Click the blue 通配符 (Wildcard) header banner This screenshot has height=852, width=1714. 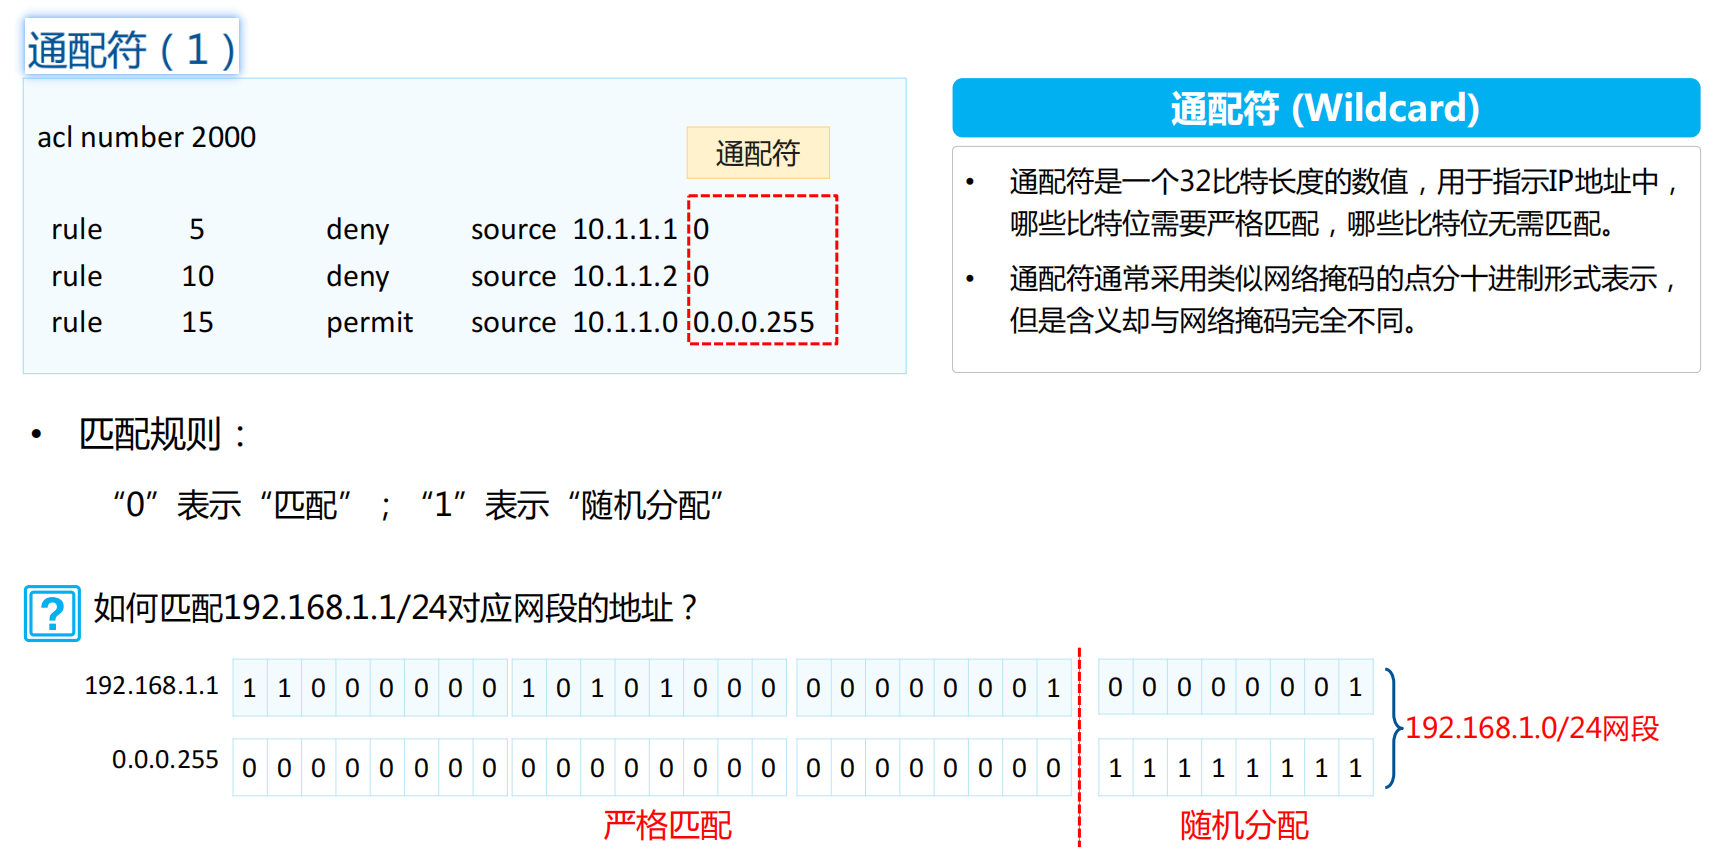click(1325, 108)
